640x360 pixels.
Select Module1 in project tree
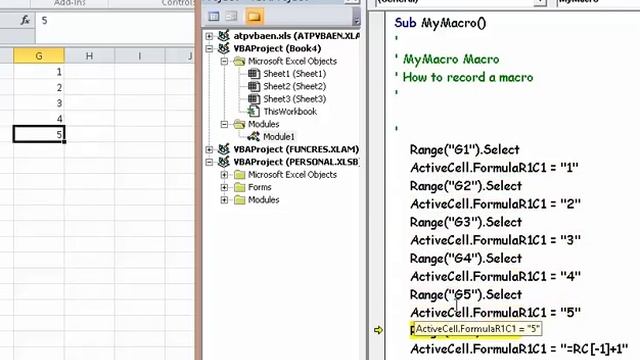279,137
